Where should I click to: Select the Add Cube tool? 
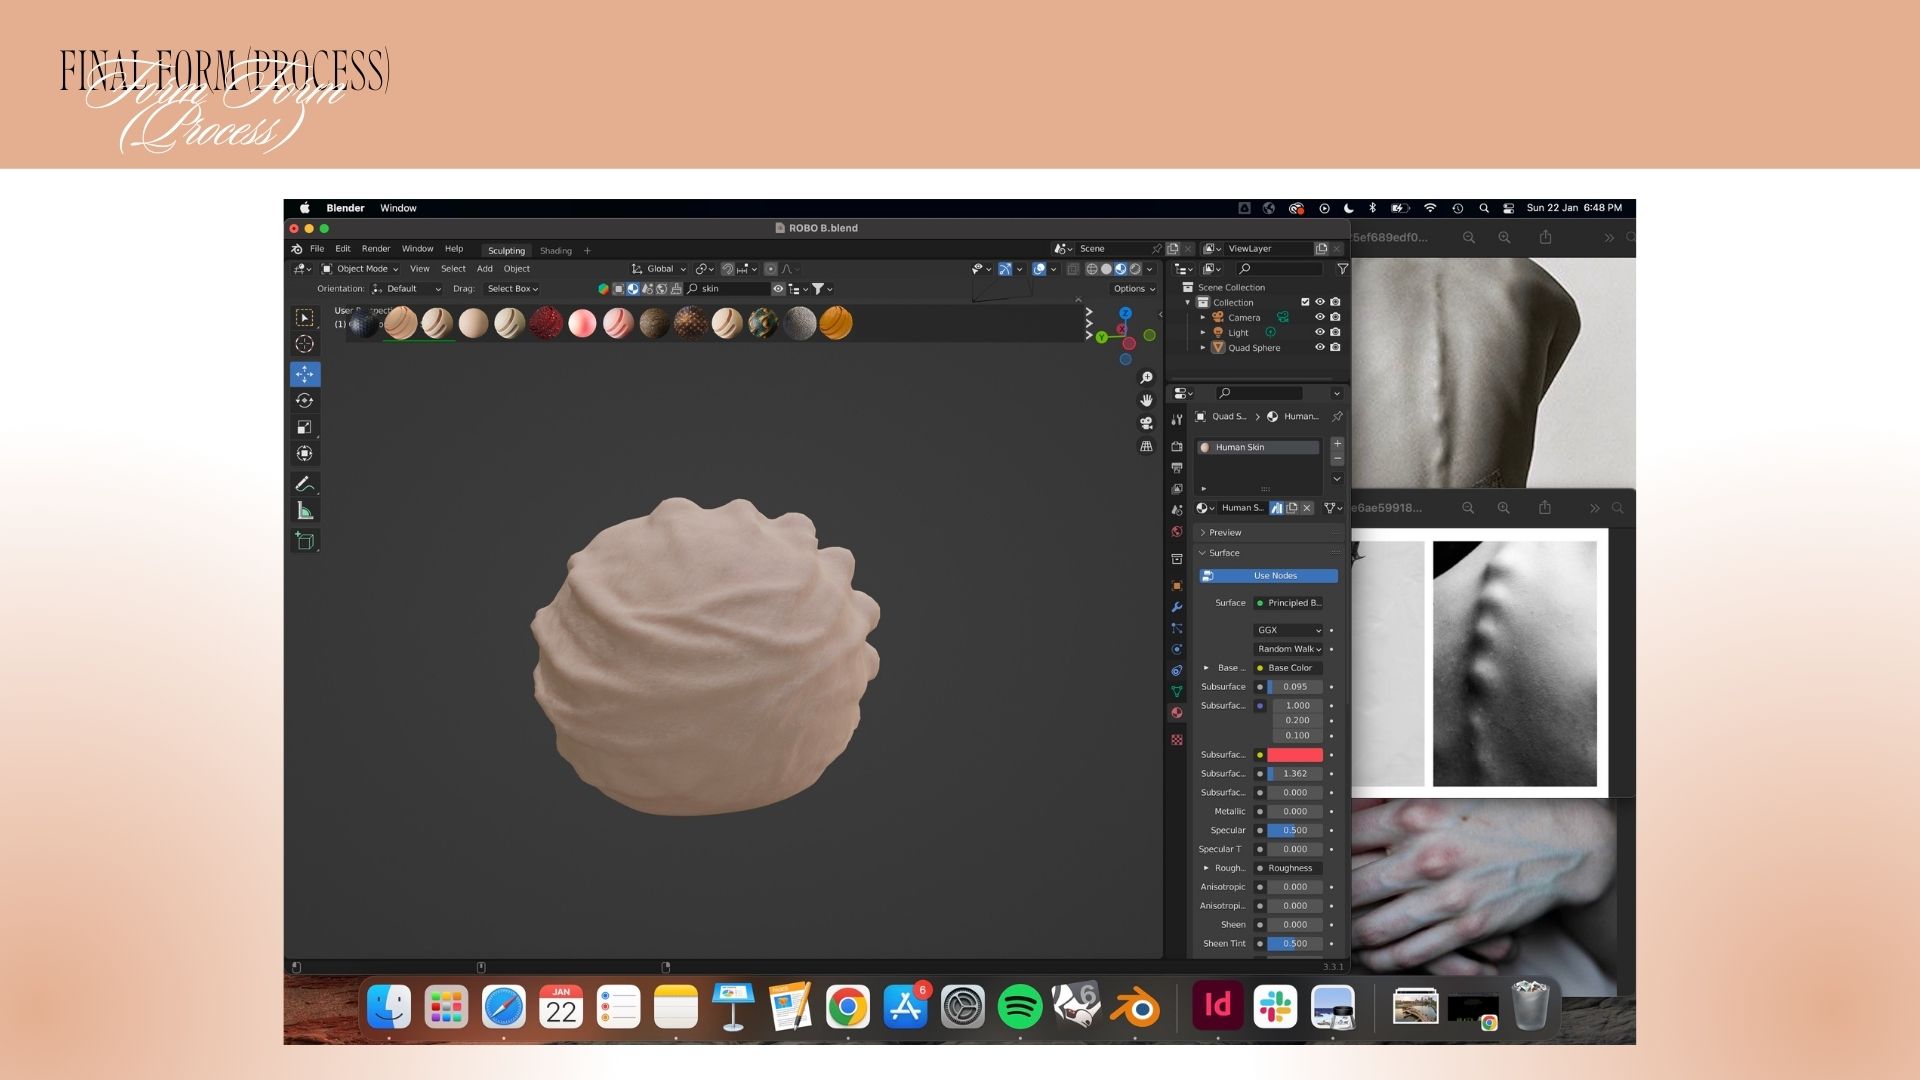305,541
